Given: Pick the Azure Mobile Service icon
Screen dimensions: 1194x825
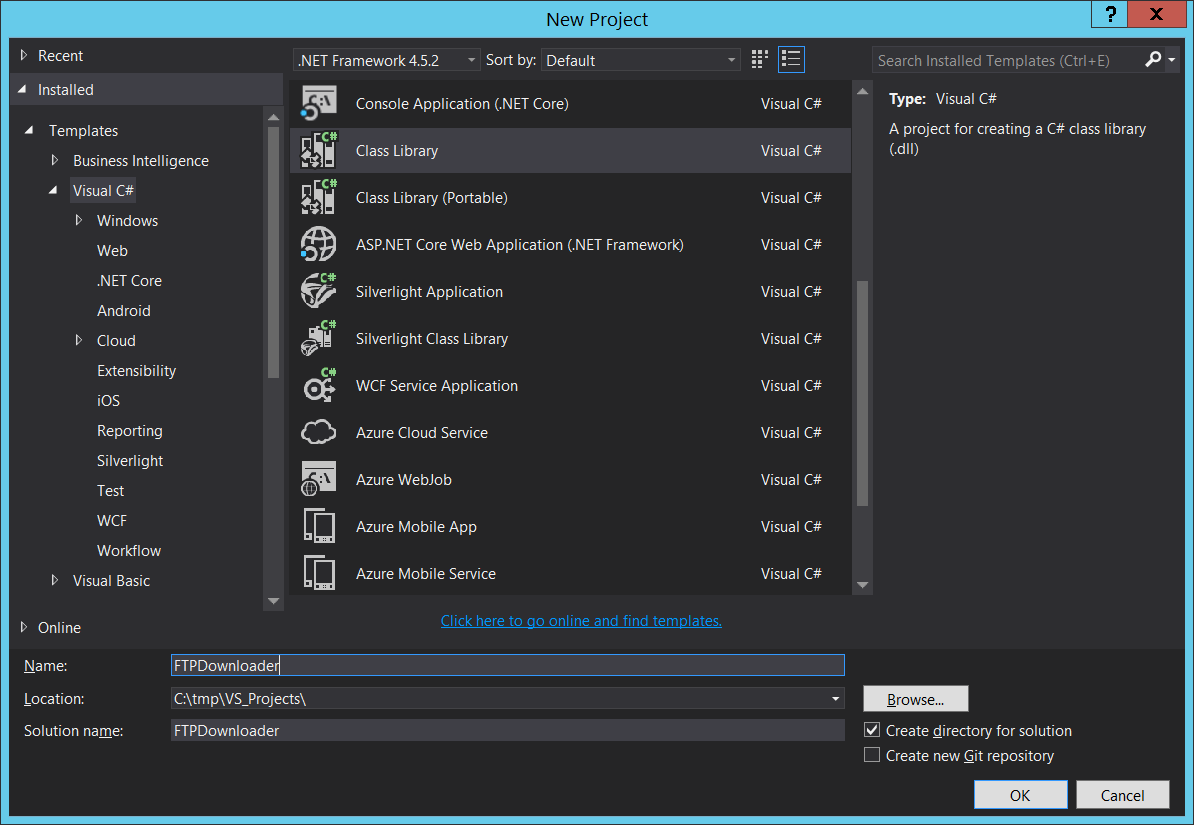Looking at the screenshot, I should point(318,573).
